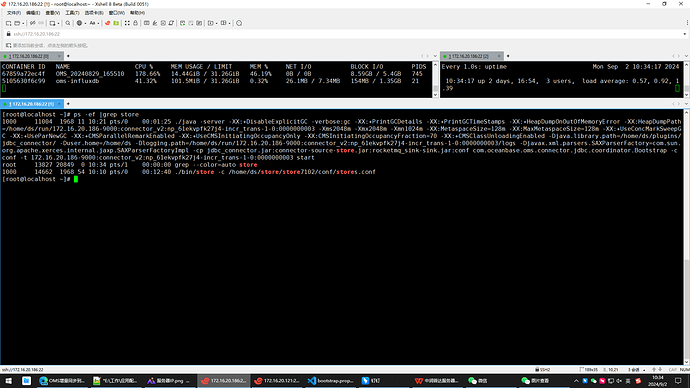Click the round help icon in toolbar
The image size is (690, 388).
[239, 23]
